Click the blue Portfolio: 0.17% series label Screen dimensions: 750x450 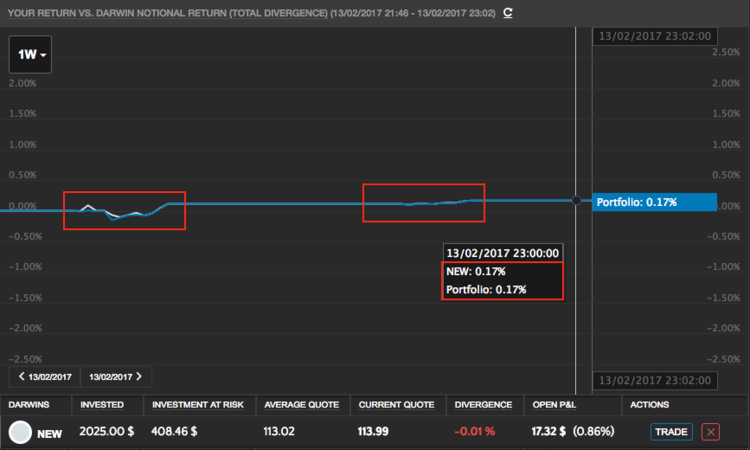coord(654,202)
